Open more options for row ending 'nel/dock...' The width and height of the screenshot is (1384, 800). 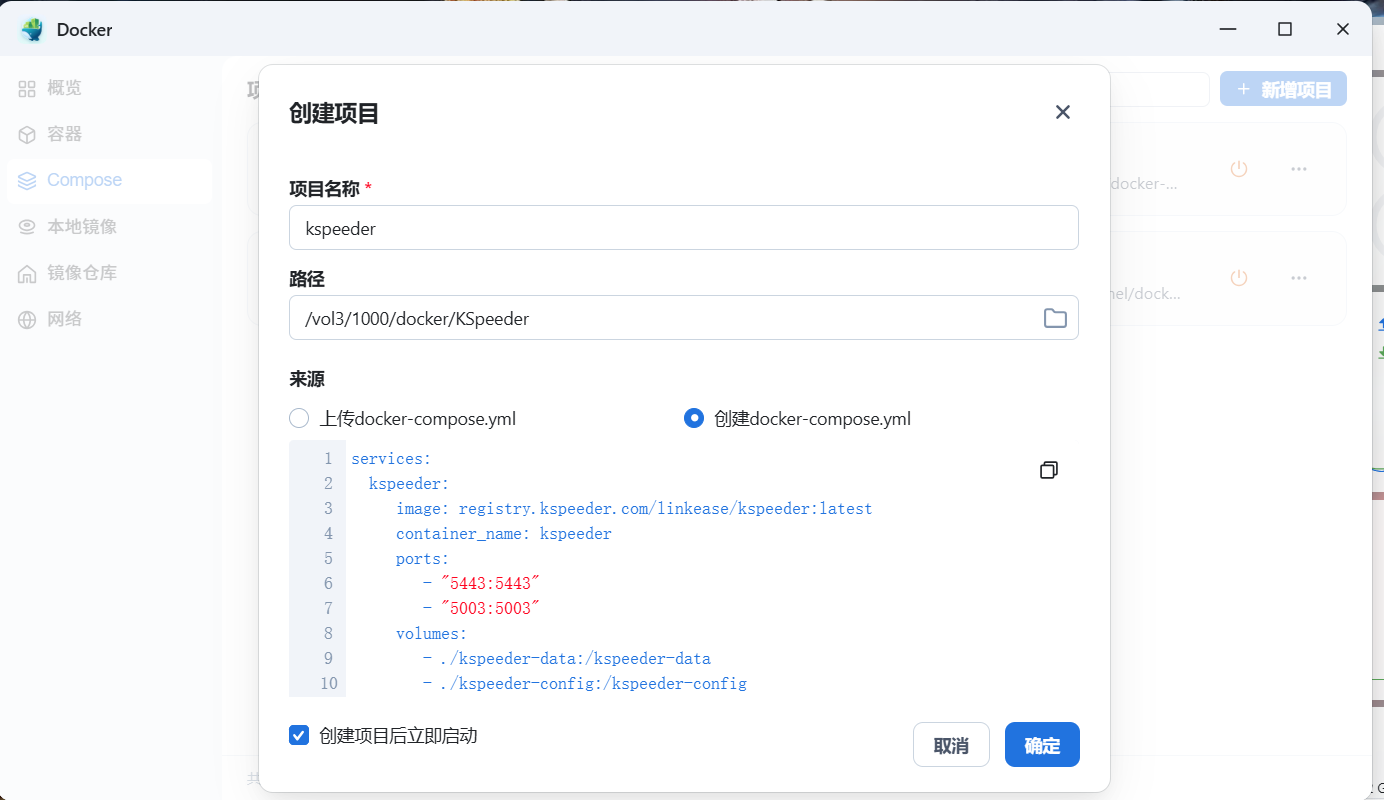pyautogui.click(x=1299, y=277)
